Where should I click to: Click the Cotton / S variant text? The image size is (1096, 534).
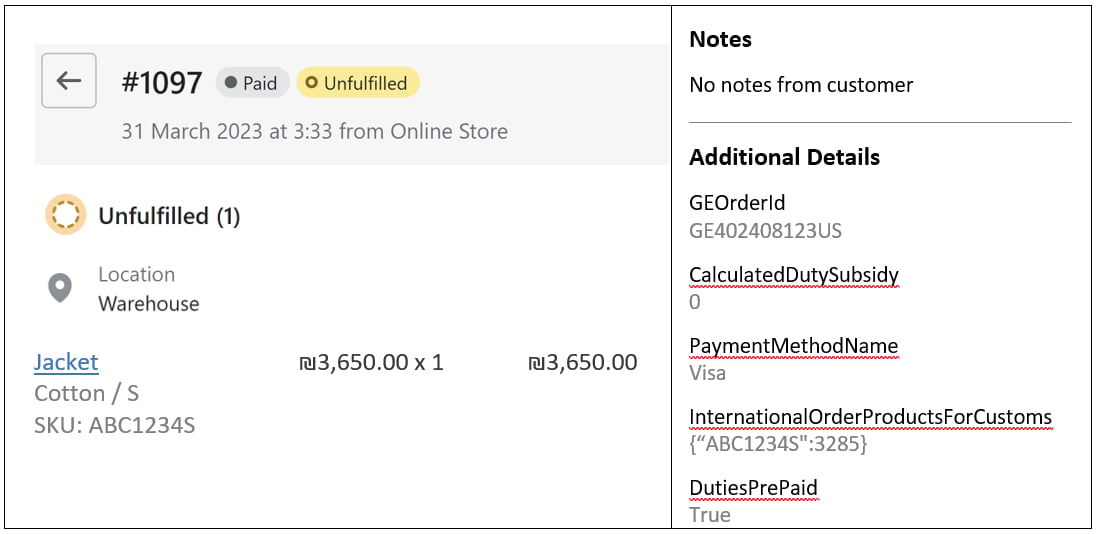click(86, 394)
